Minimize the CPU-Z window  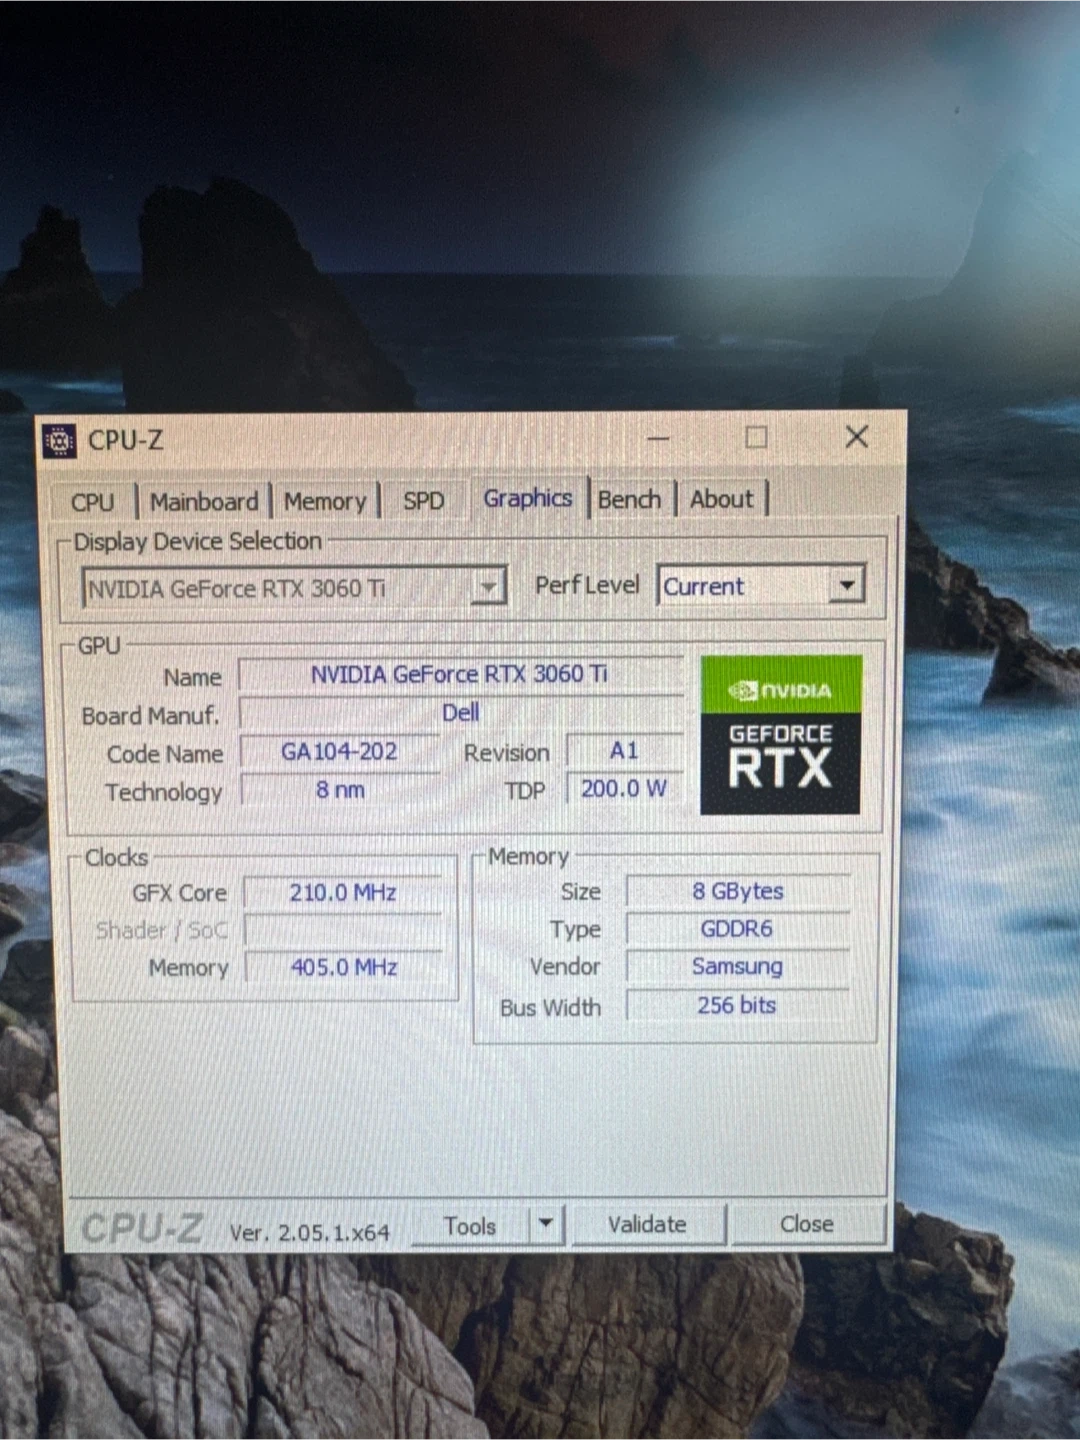click(658, 438)
